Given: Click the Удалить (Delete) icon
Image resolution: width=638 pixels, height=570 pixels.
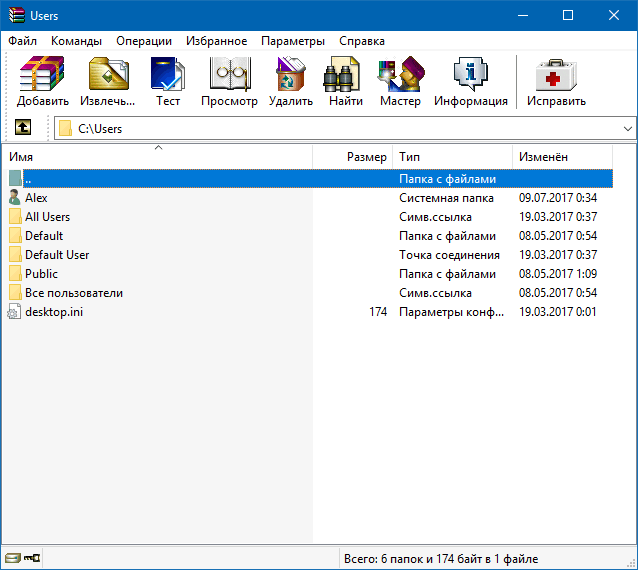Looking at the screenshot, I should coord(290,82).
